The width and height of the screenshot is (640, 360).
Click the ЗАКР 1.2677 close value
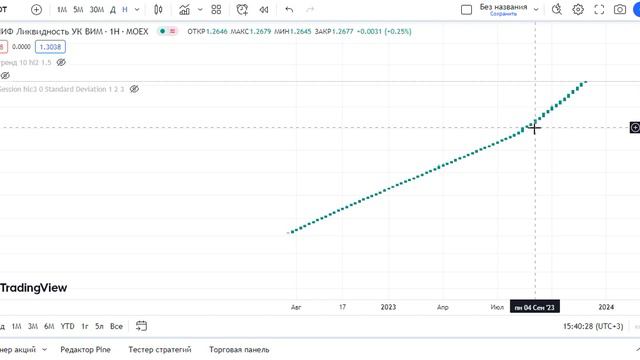point(333,31)
